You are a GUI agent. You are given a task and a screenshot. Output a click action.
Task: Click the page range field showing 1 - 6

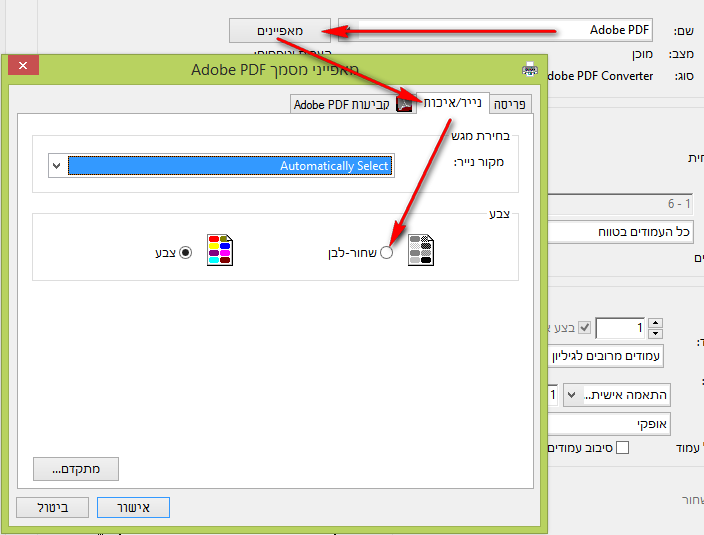click(620, 204)
